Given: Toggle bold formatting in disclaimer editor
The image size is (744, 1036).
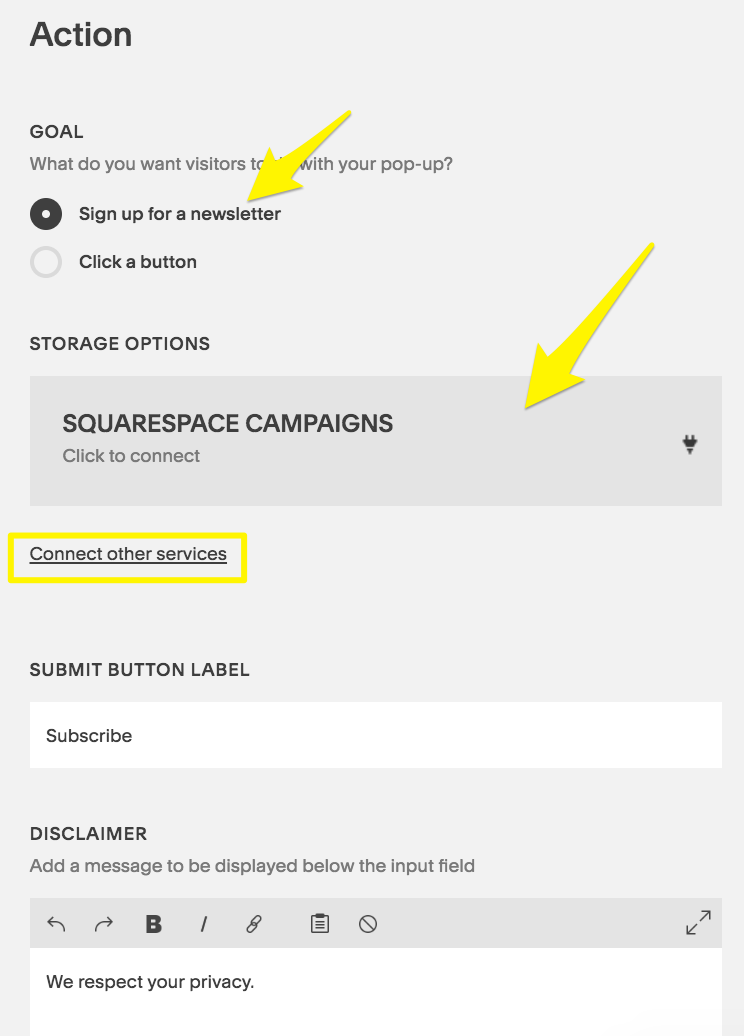Looking at the screenshot, I should [x=154, y=924].
